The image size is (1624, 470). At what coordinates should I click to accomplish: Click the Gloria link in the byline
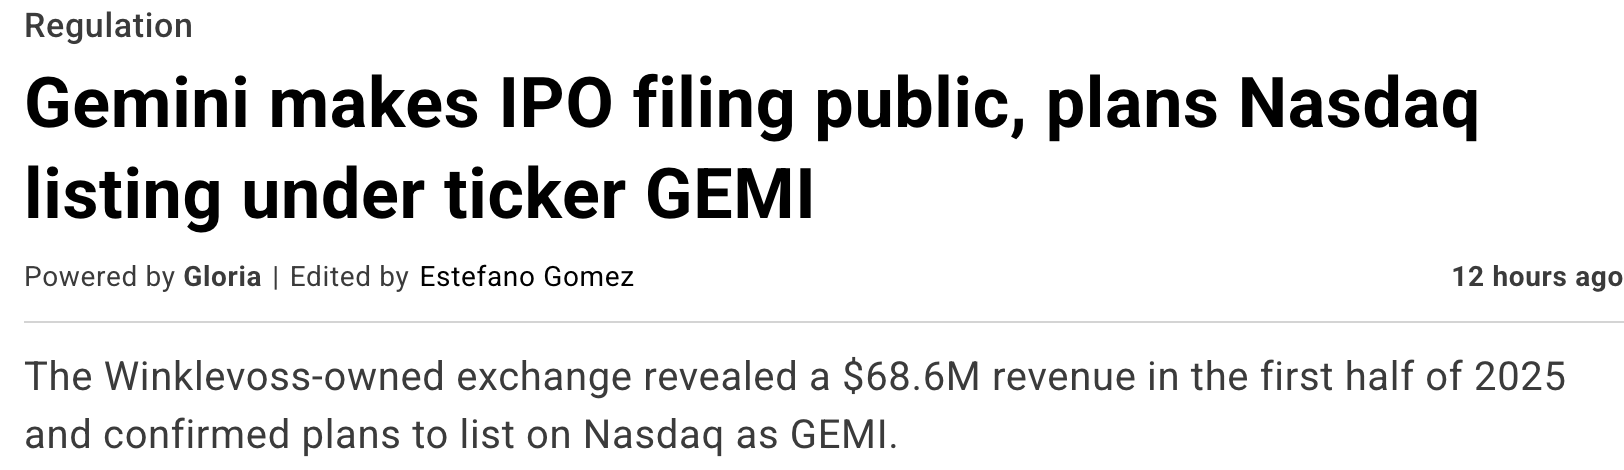222,277
